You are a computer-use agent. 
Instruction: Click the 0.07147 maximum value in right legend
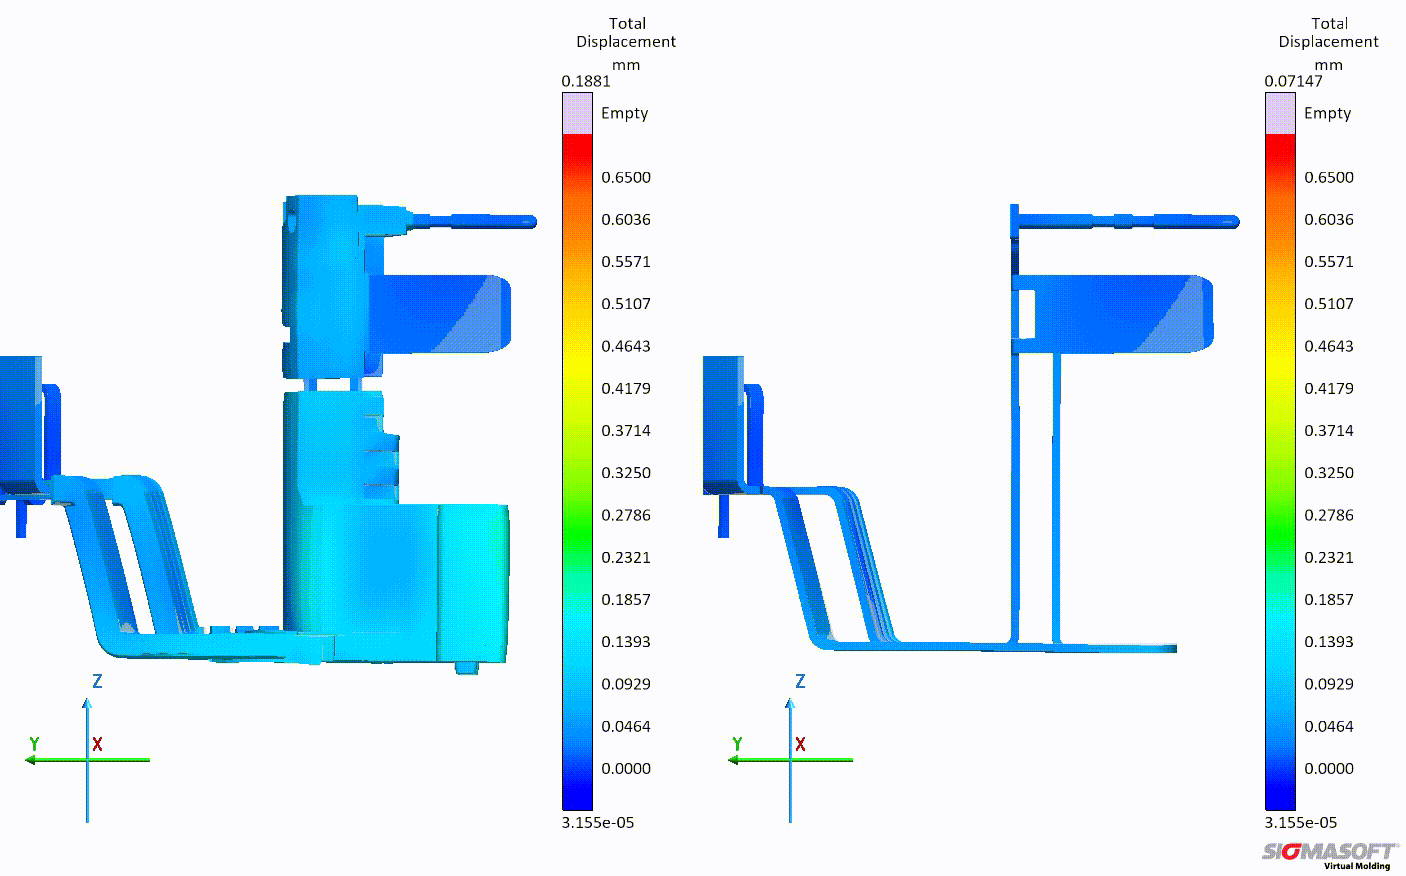[x=1293, y=81]
